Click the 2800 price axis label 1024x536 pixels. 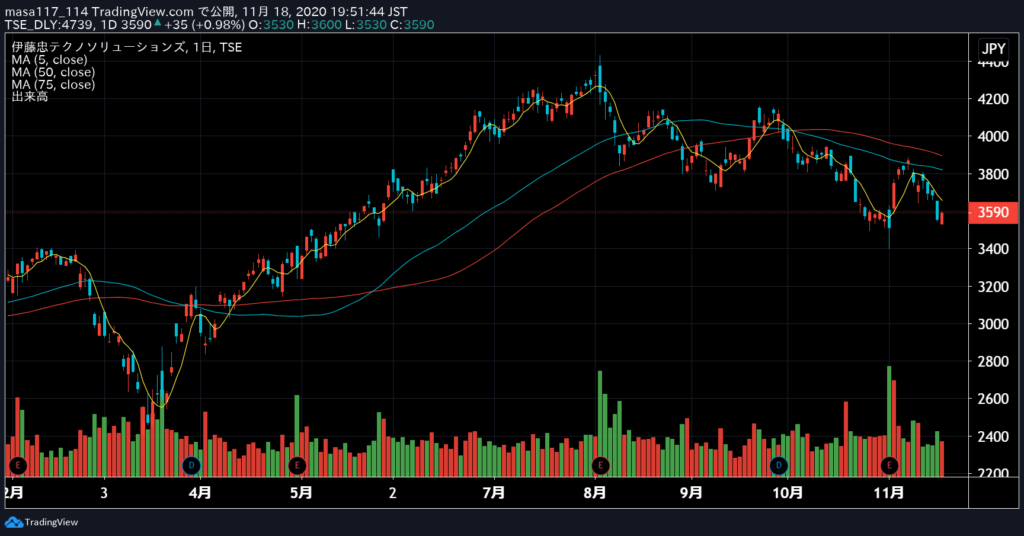coord(993,361)
